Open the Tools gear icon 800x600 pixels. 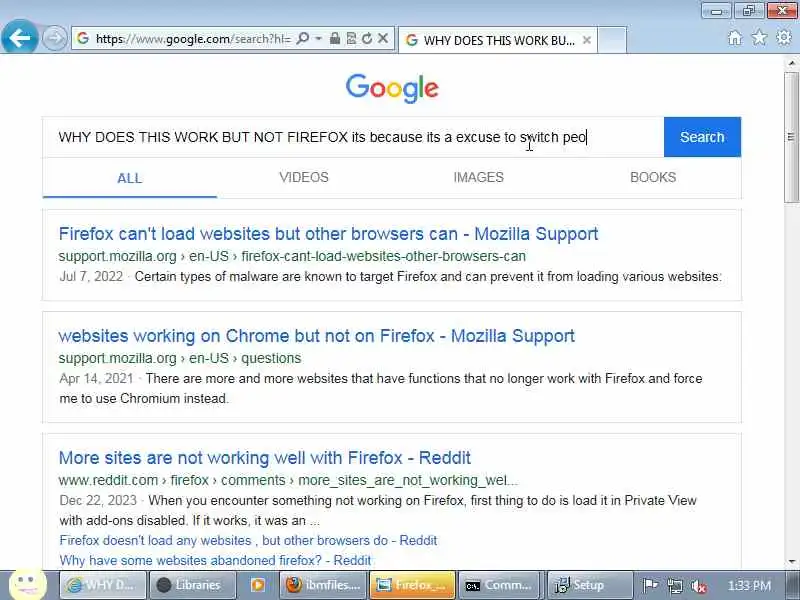(x=784, y=37)
